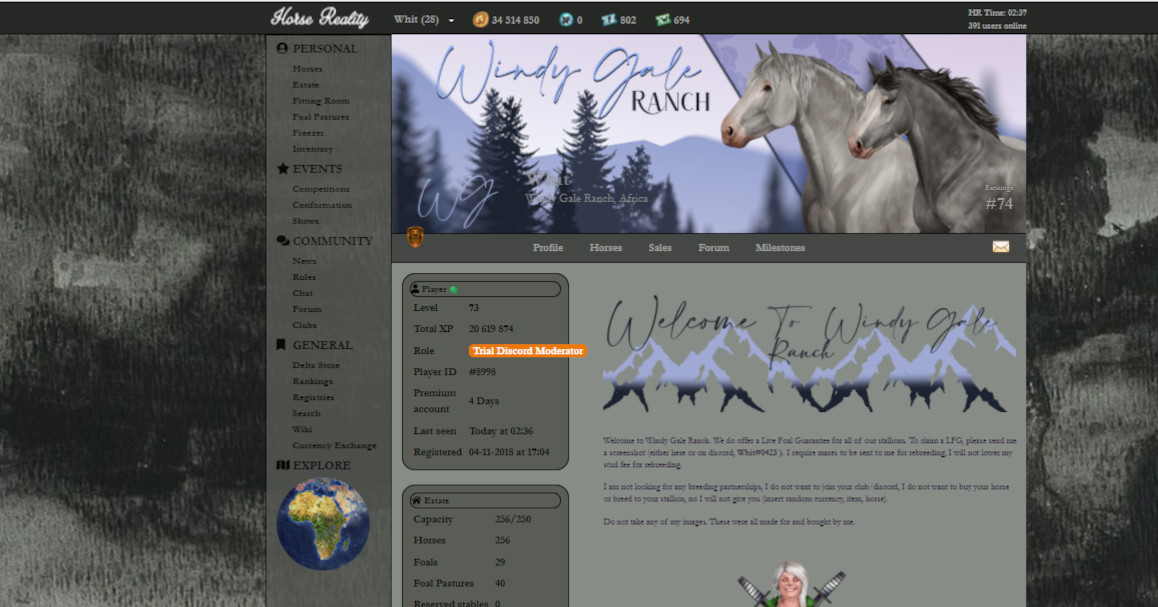Click Player ID #8998
This screenshot has height=607, width=1158.
click(x=482, y=372)
